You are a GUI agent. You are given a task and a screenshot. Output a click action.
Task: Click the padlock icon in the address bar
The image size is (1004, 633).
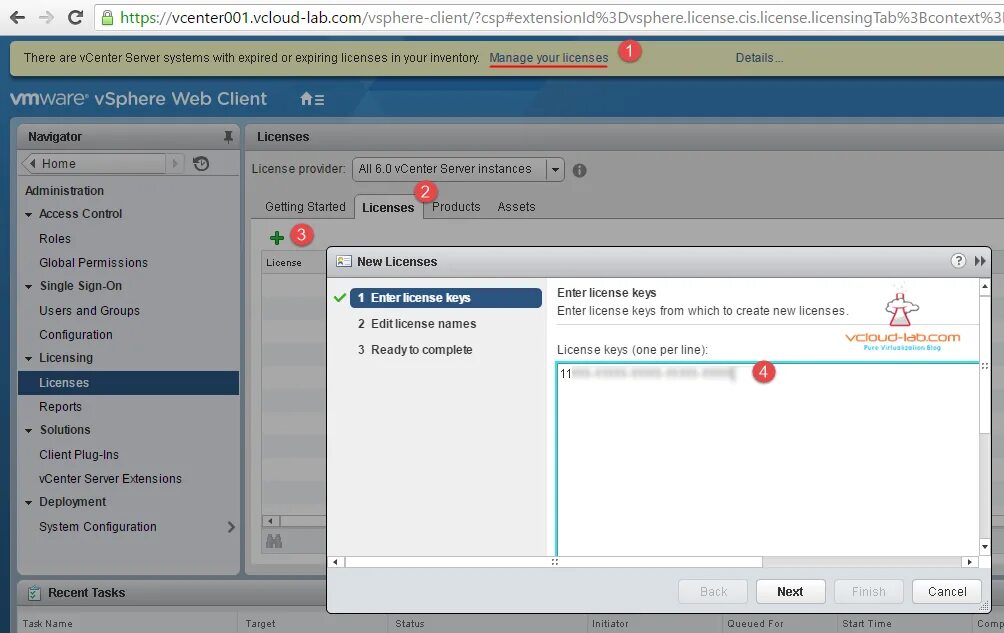(x=106, y=17)
